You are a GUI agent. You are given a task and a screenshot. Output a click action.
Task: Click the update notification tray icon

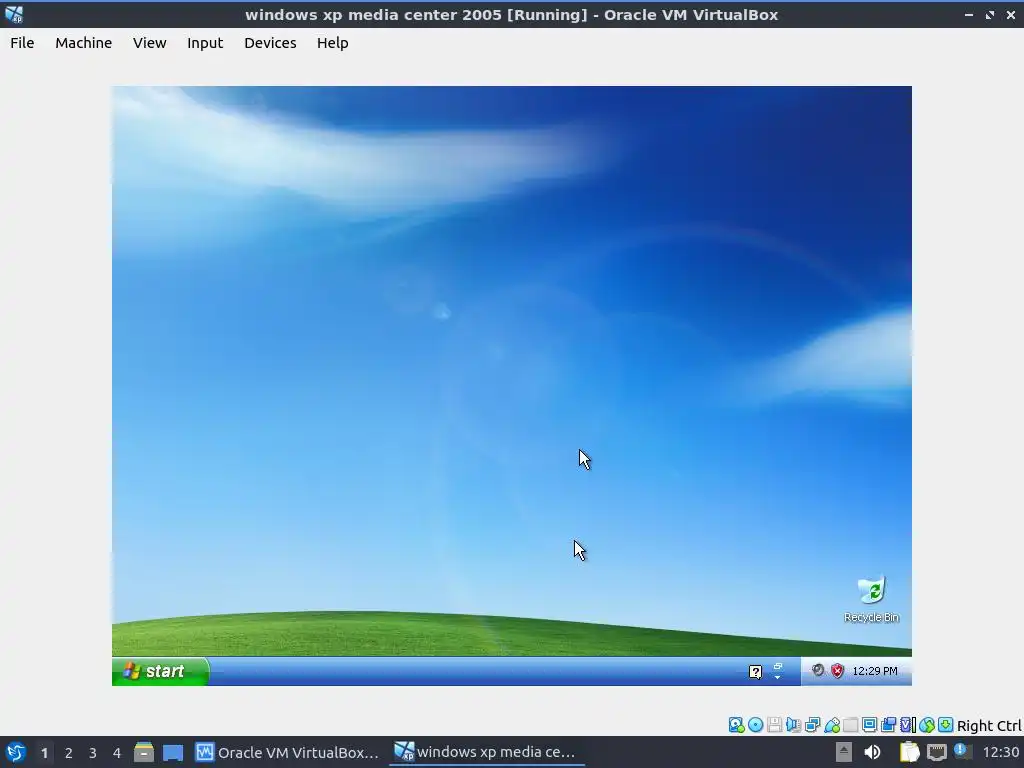[962, 751]
